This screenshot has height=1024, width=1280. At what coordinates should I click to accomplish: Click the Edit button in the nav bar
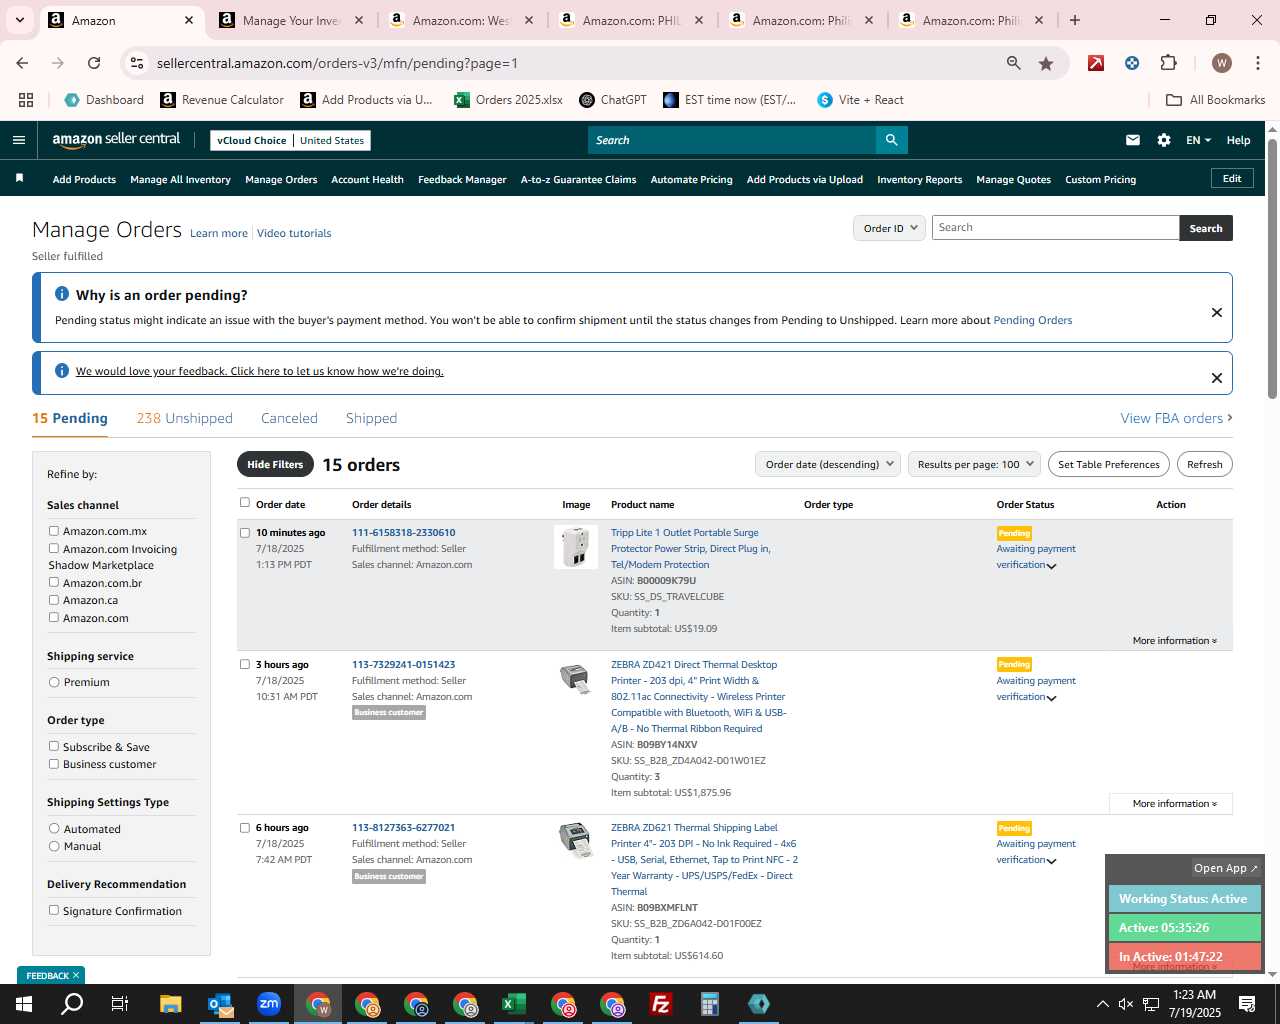pyautogui.click(x=1232, y=178)
